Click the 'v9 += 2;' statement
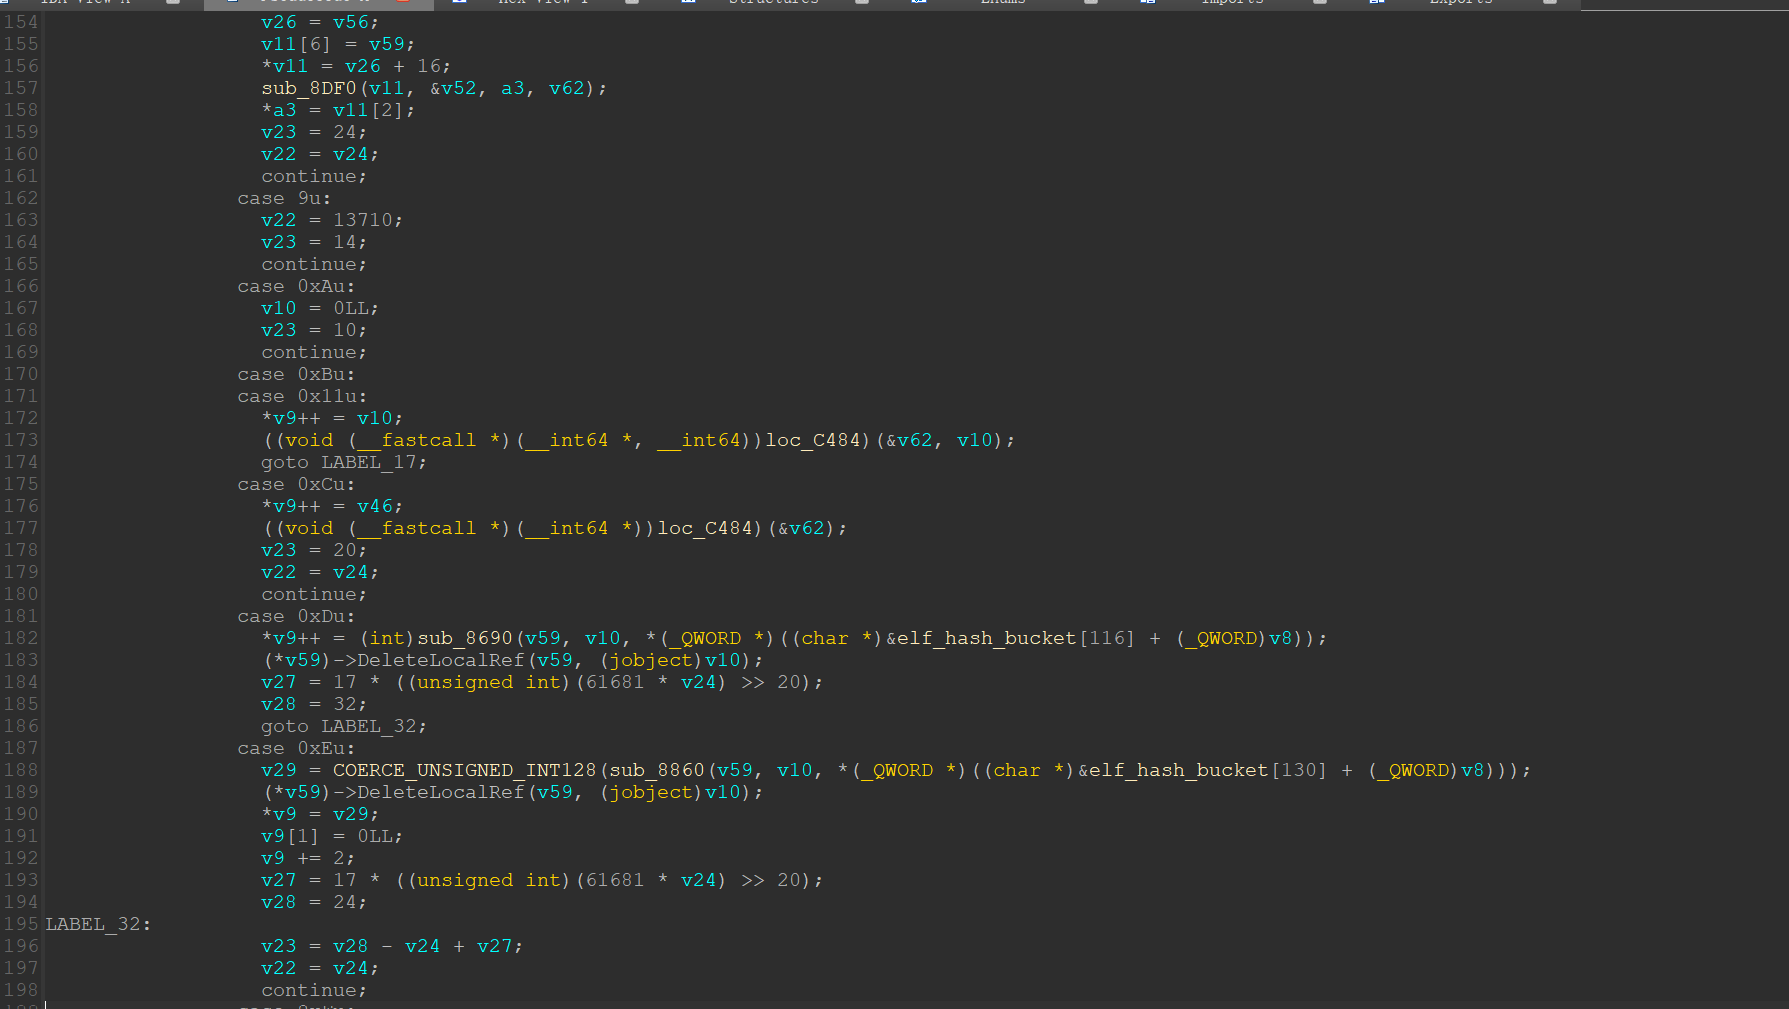This screenshot has width=1789, height=1009. (308, 858)
